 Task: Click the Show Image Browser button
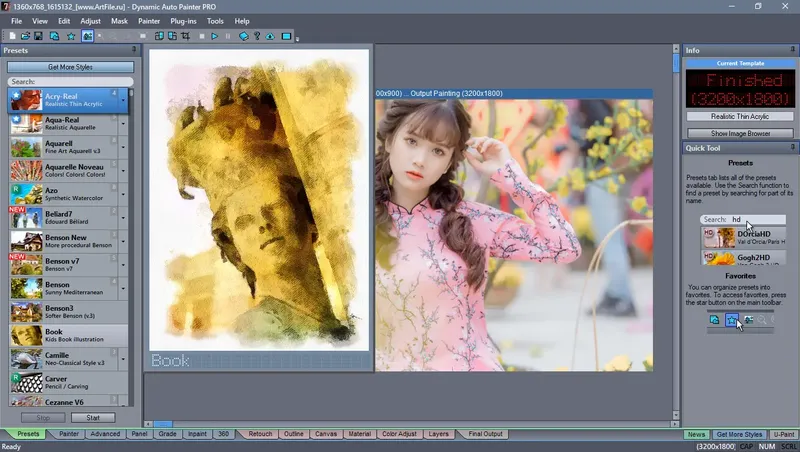tap(739, 133)
